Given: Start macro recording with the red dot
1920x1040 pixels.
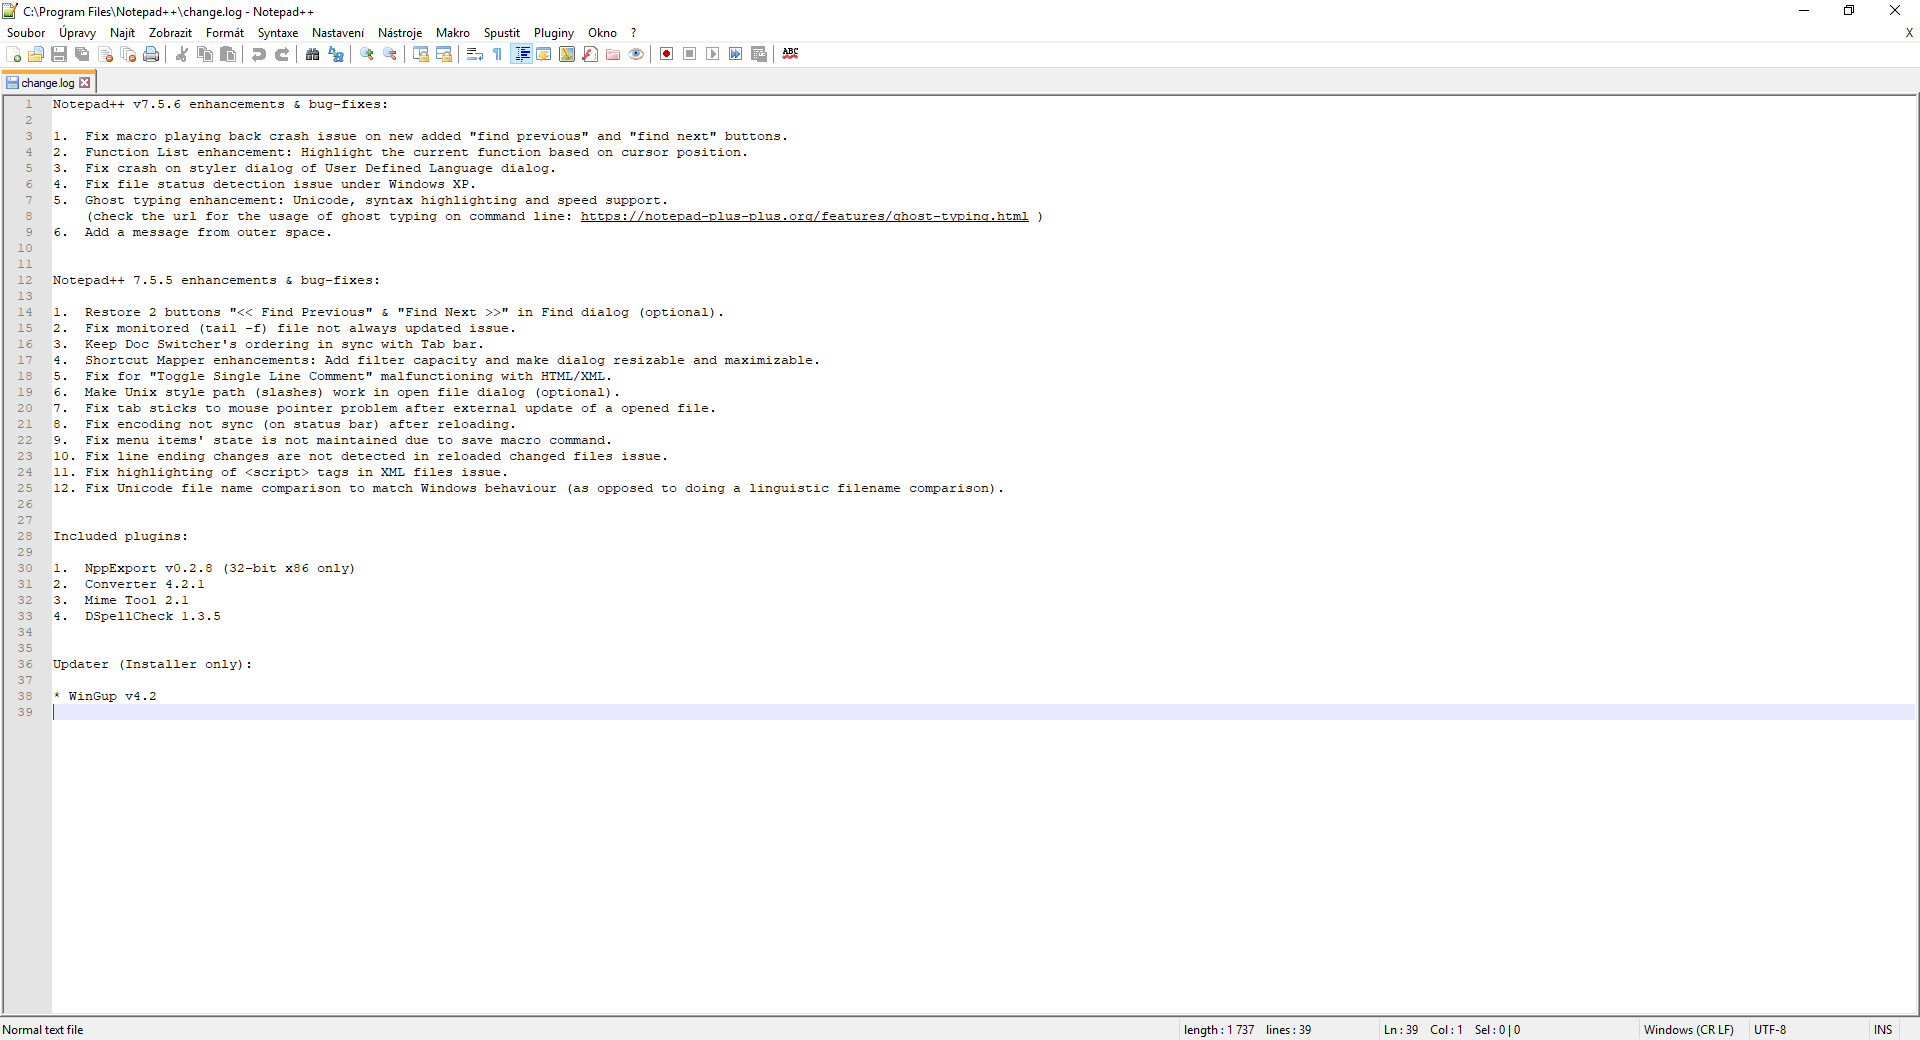Looking at the screenshot, I should [x=667, y=54].
